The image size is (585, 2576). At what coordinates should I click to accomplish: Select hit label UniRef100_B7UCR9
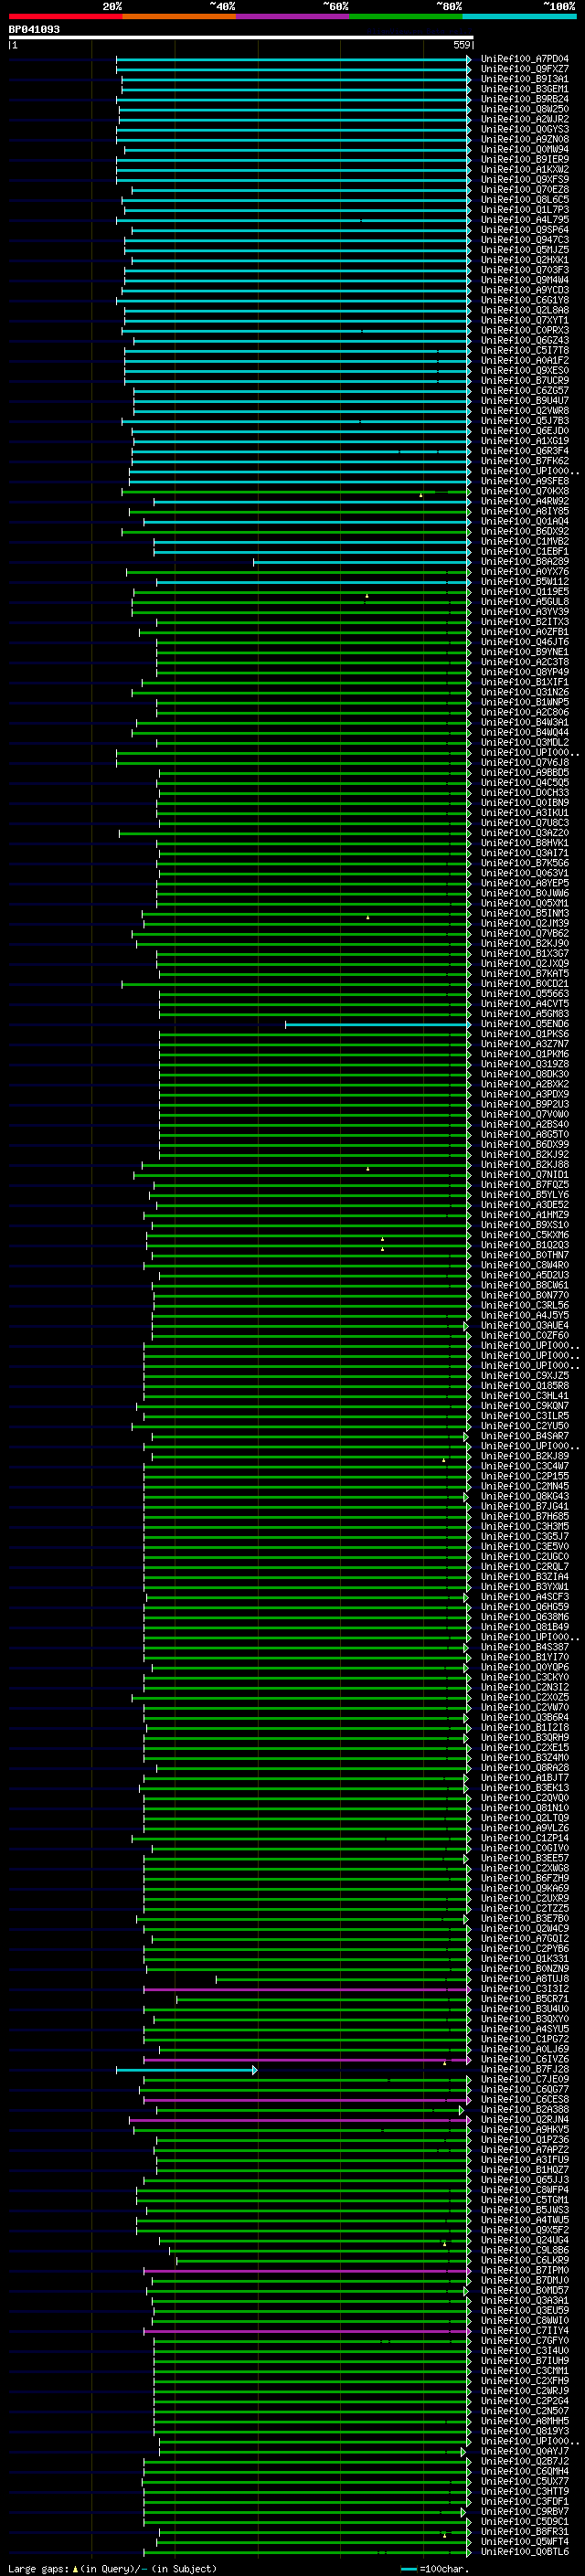click(524, 380)
